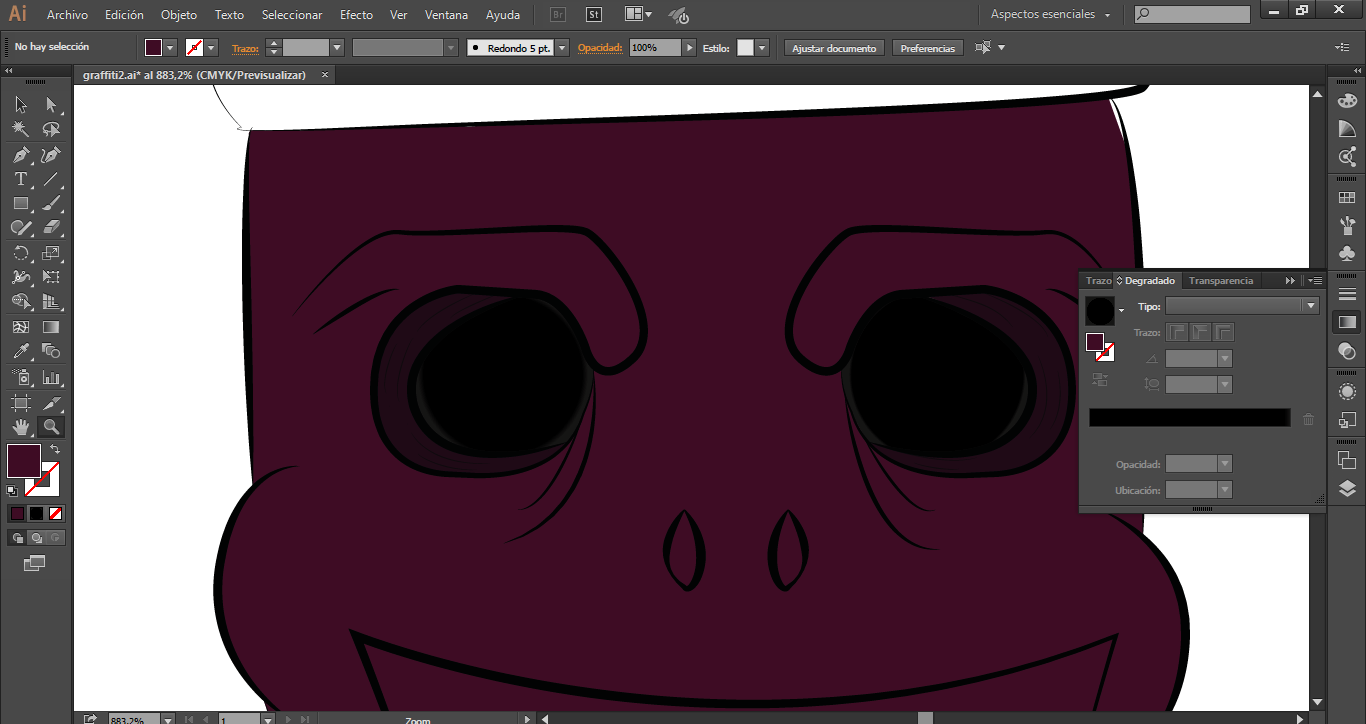Open Adobe Bridge with the Br button
The width and height of the screenshot is (1366, 724).
[x=558, y=15]
